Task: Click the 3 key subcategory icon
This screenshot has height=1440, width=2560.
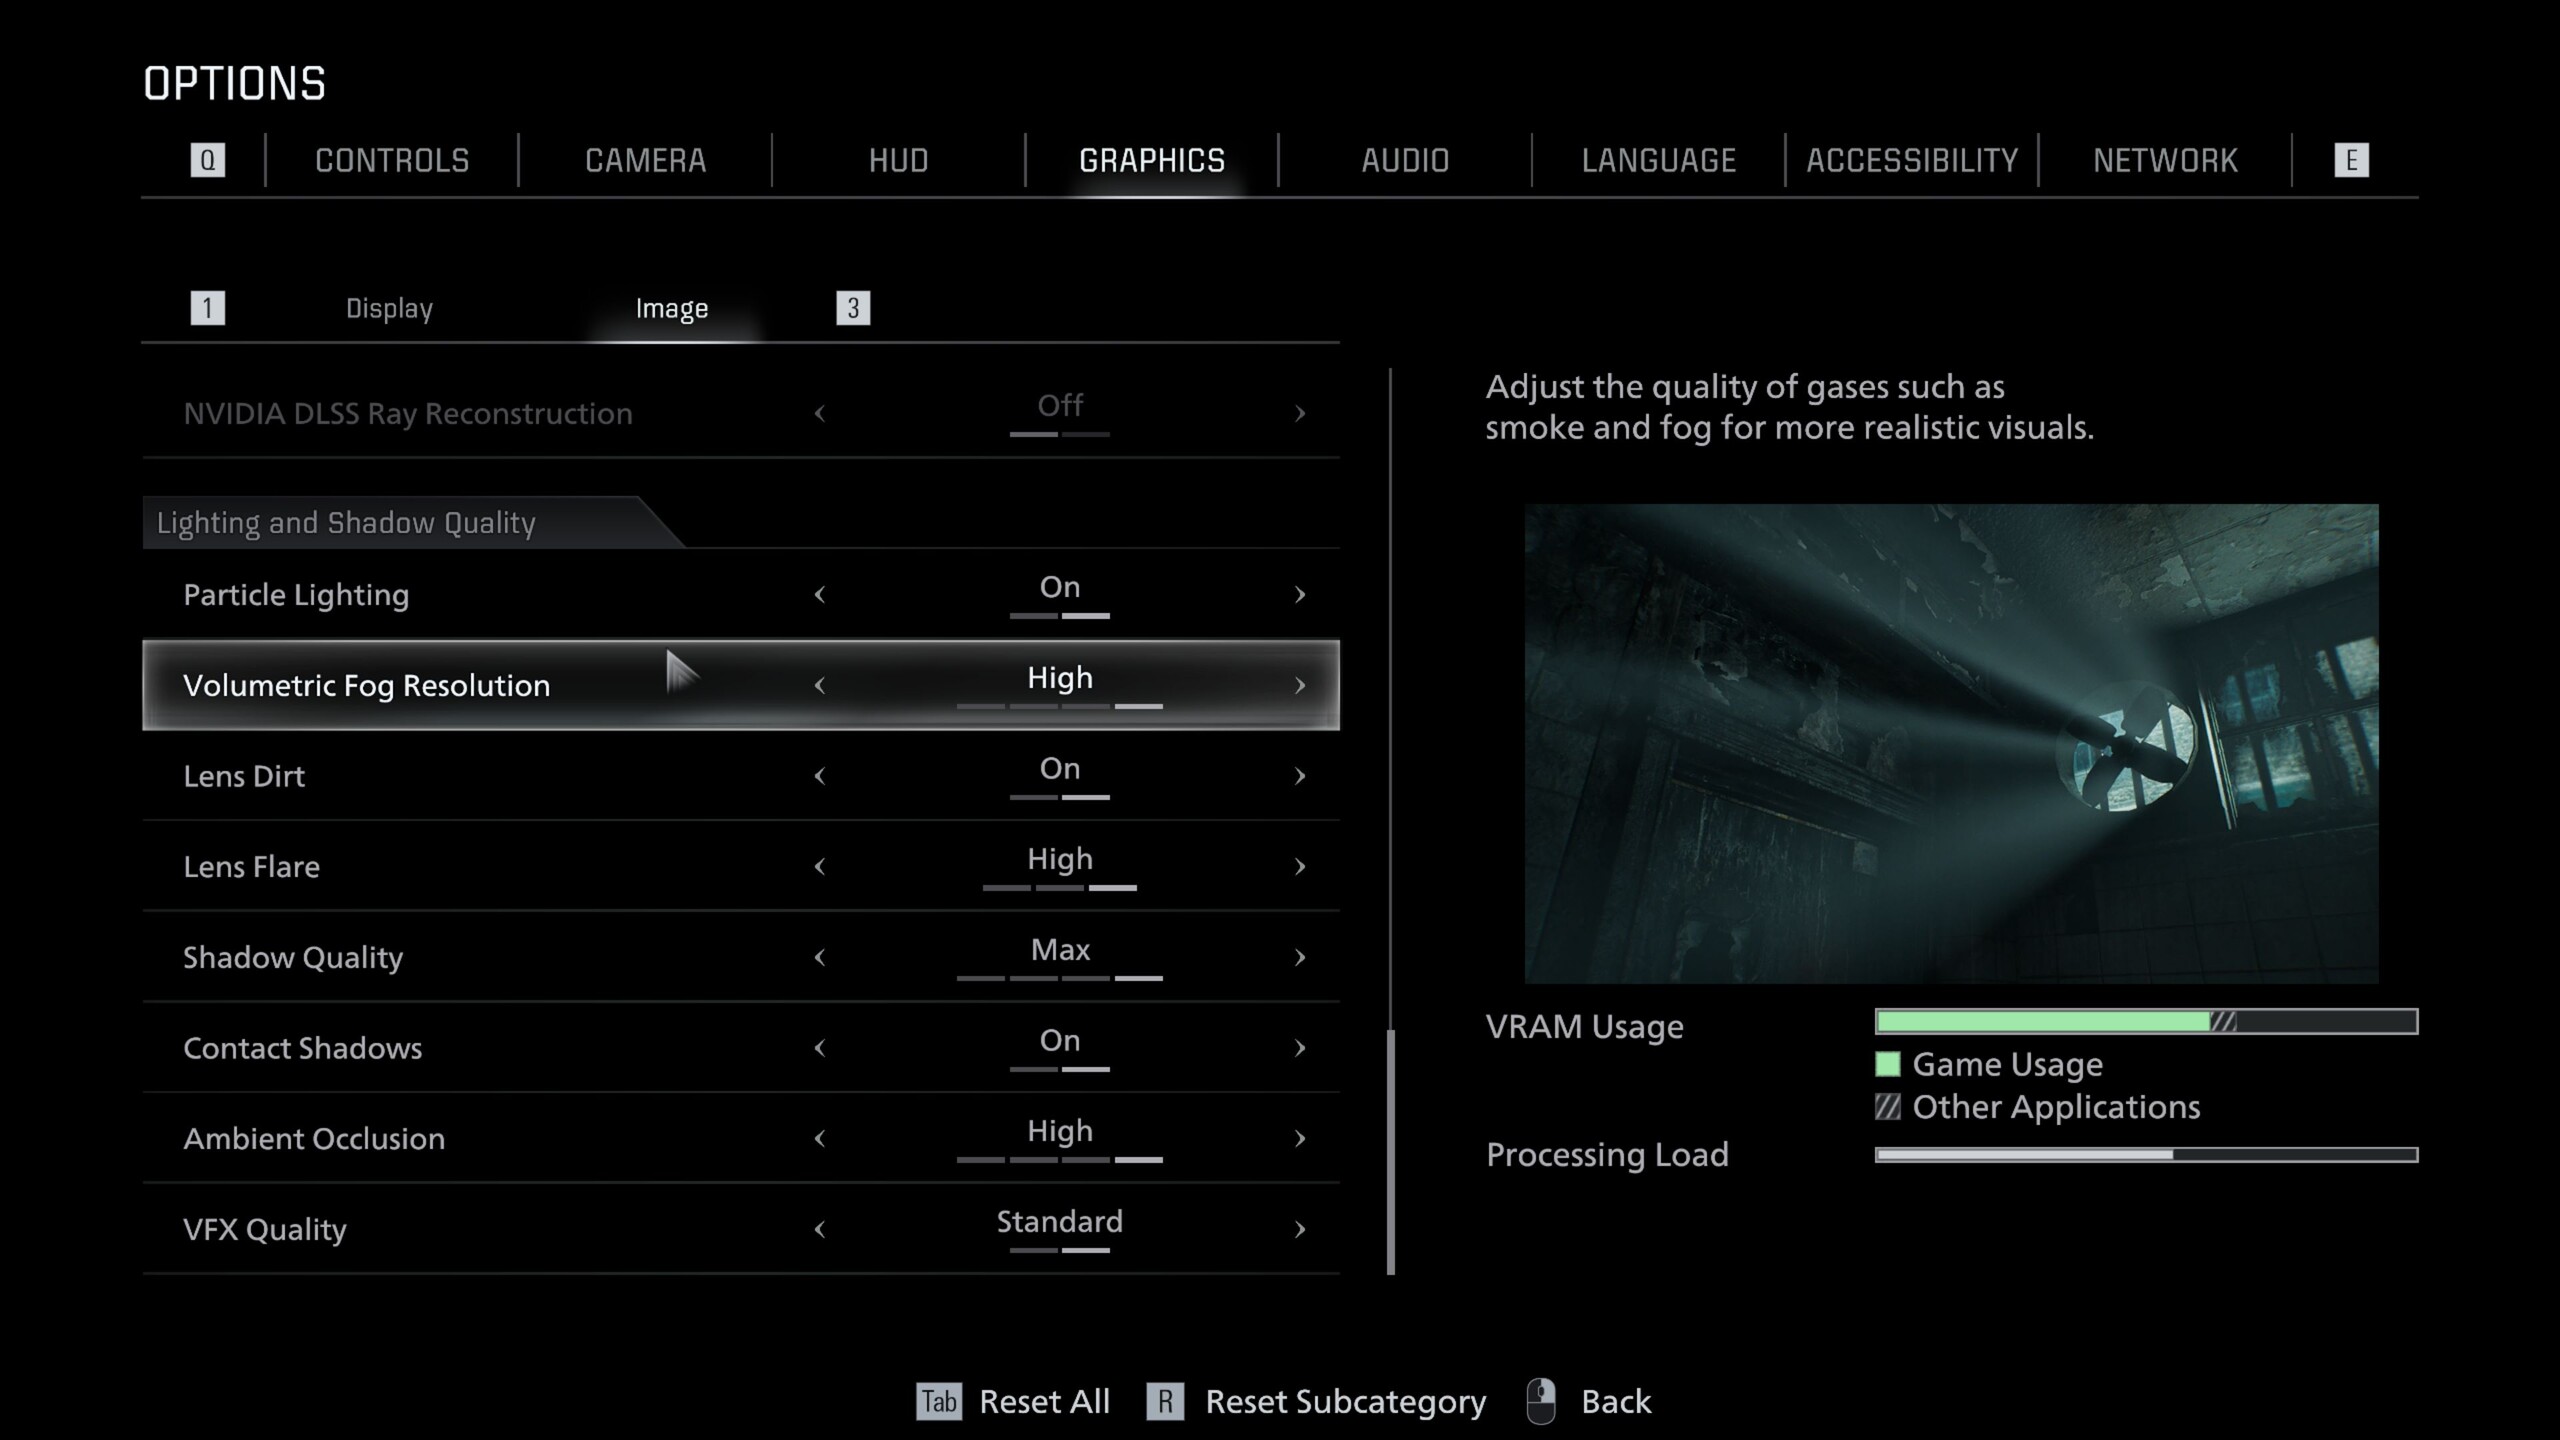Action: coord(853,308)
